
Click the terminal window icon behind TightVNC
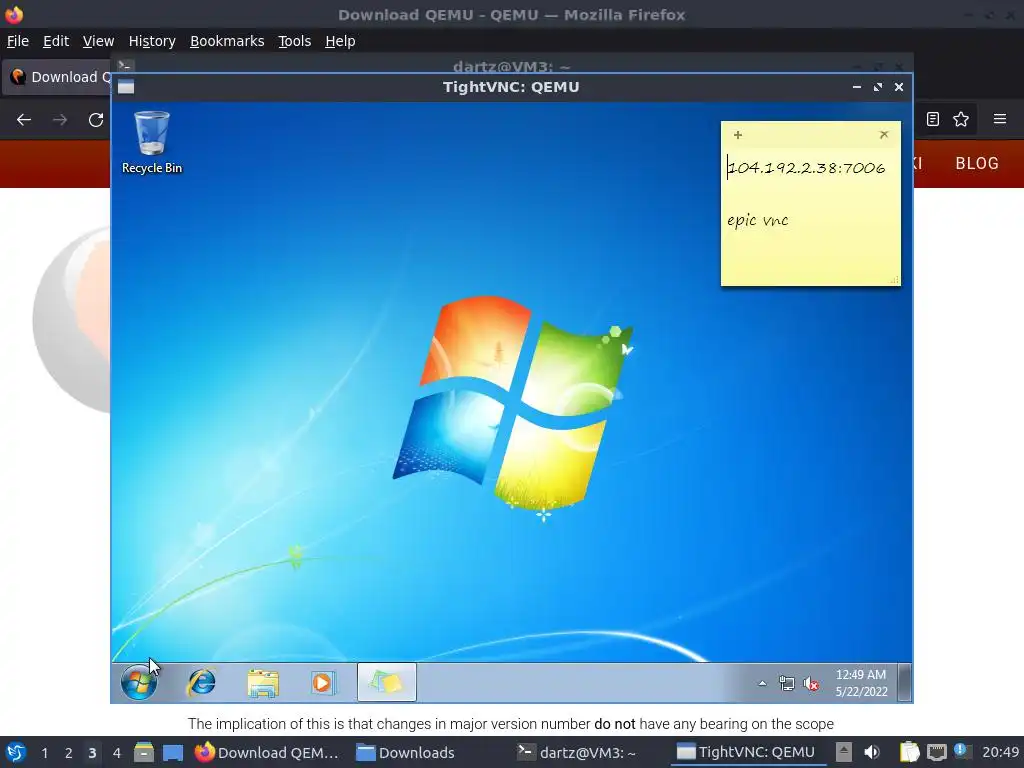[125, 66]
